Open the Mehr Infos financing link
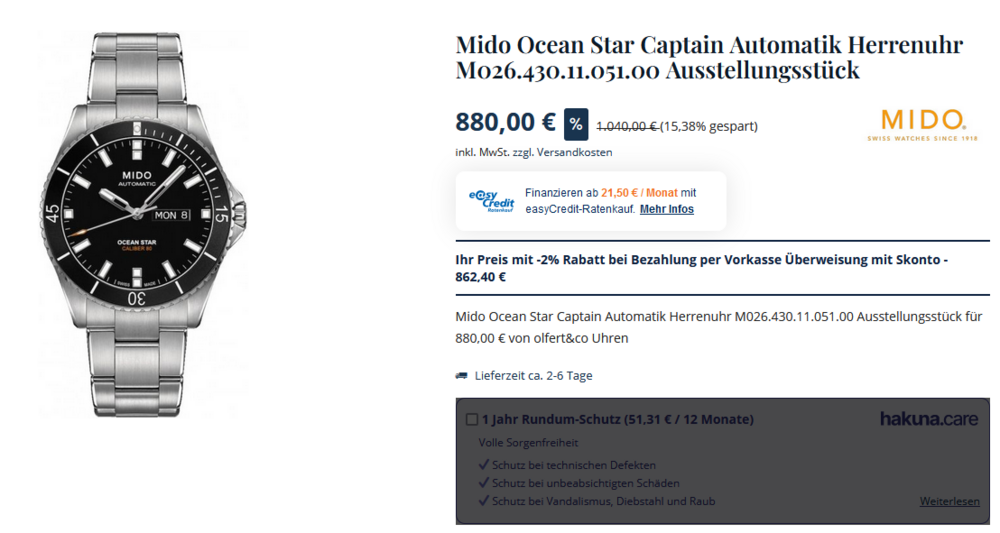The image size is (1000, 533). pos(667,209)
